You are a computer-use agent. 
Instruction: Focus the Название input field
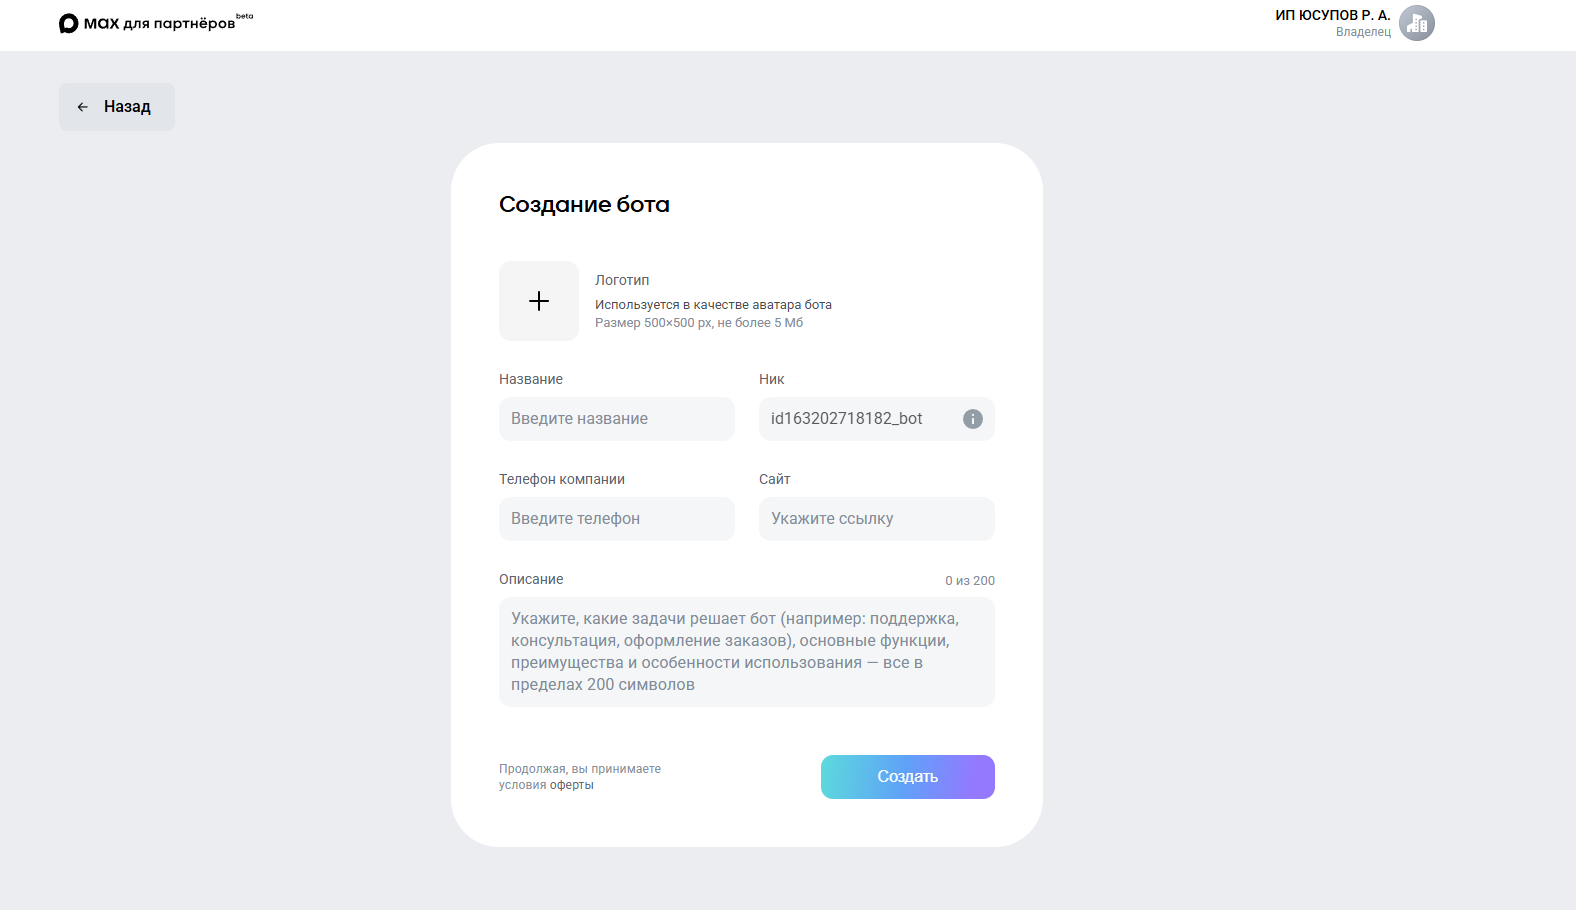click(616, 419)
